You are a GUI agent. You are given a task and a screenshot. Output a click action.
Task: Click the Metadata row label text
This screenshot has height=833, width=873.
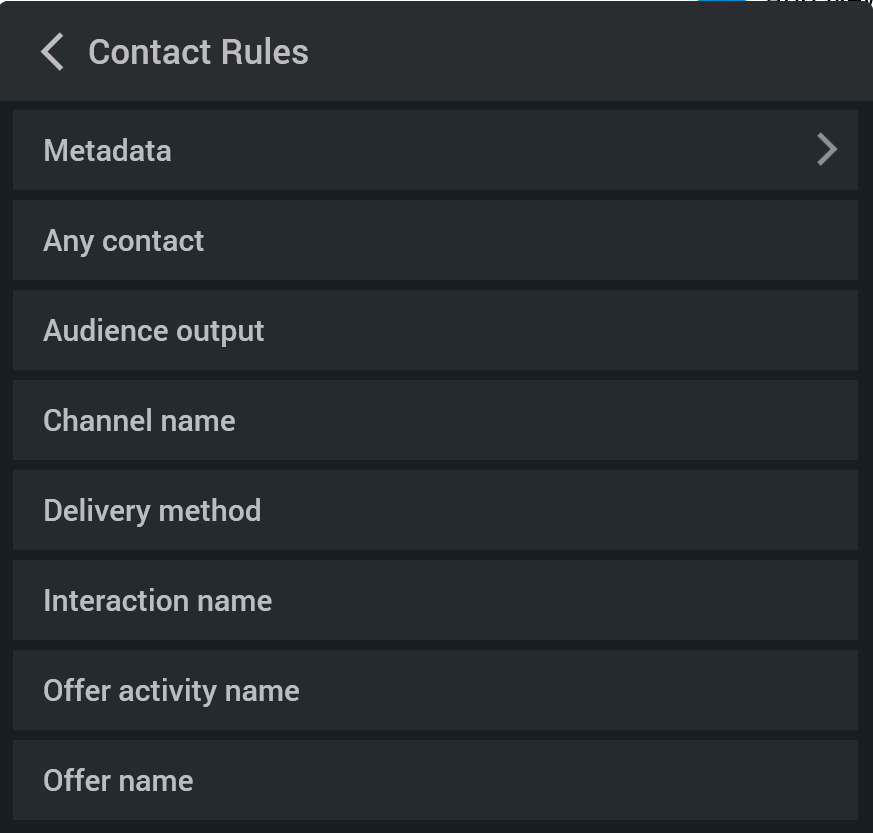tap(107, 151)
